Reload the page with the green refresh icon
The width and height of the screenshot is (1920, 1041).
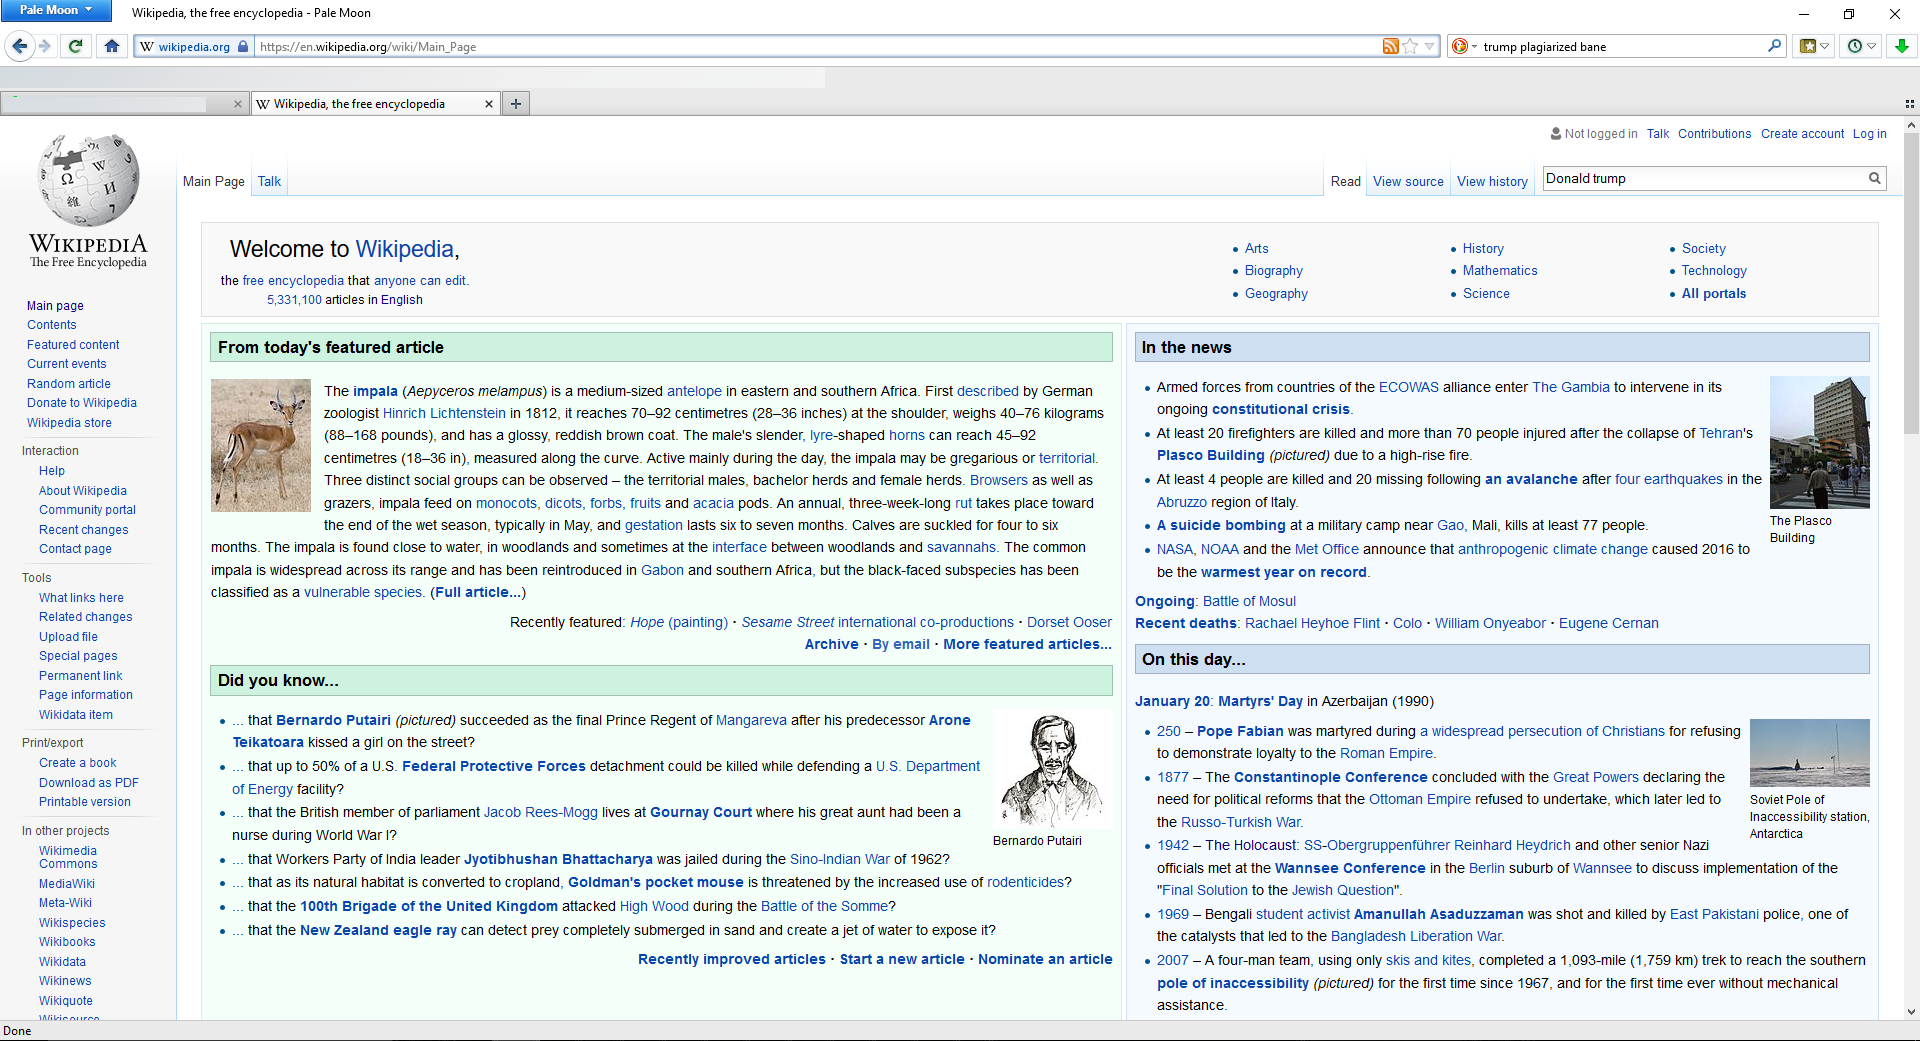tap(75, 46)
